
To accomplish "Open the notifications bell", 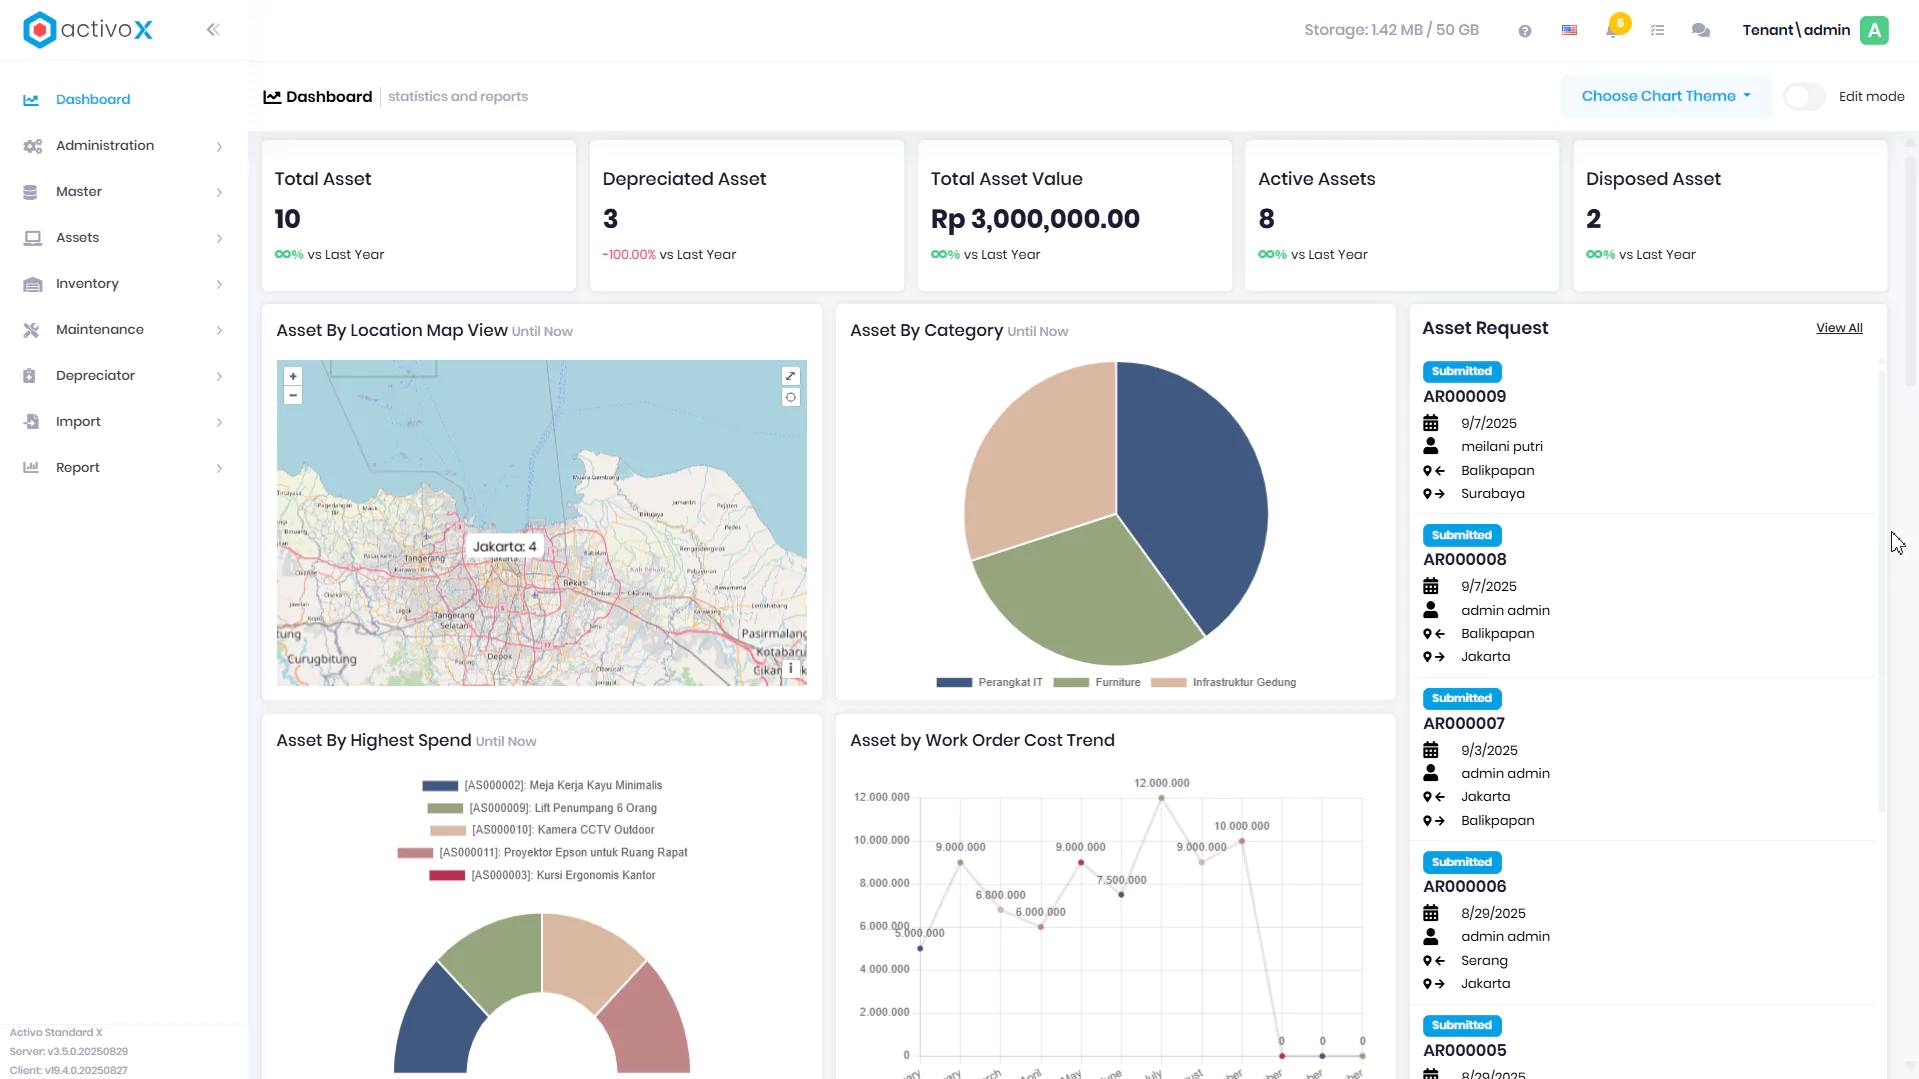I will pos(1612,30).
